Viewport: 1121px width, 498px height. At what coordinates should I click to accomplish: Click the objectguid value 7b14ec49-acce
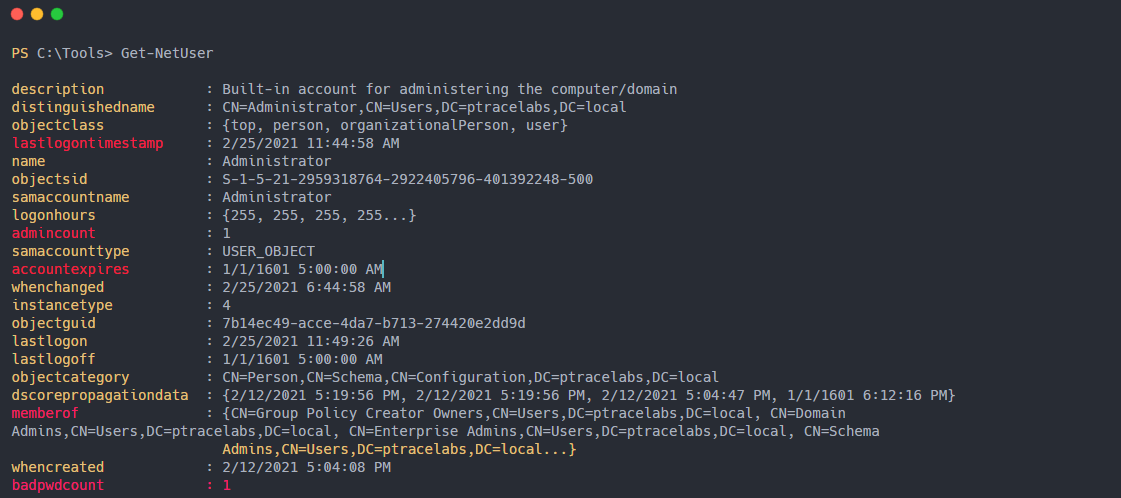[374, 324]
